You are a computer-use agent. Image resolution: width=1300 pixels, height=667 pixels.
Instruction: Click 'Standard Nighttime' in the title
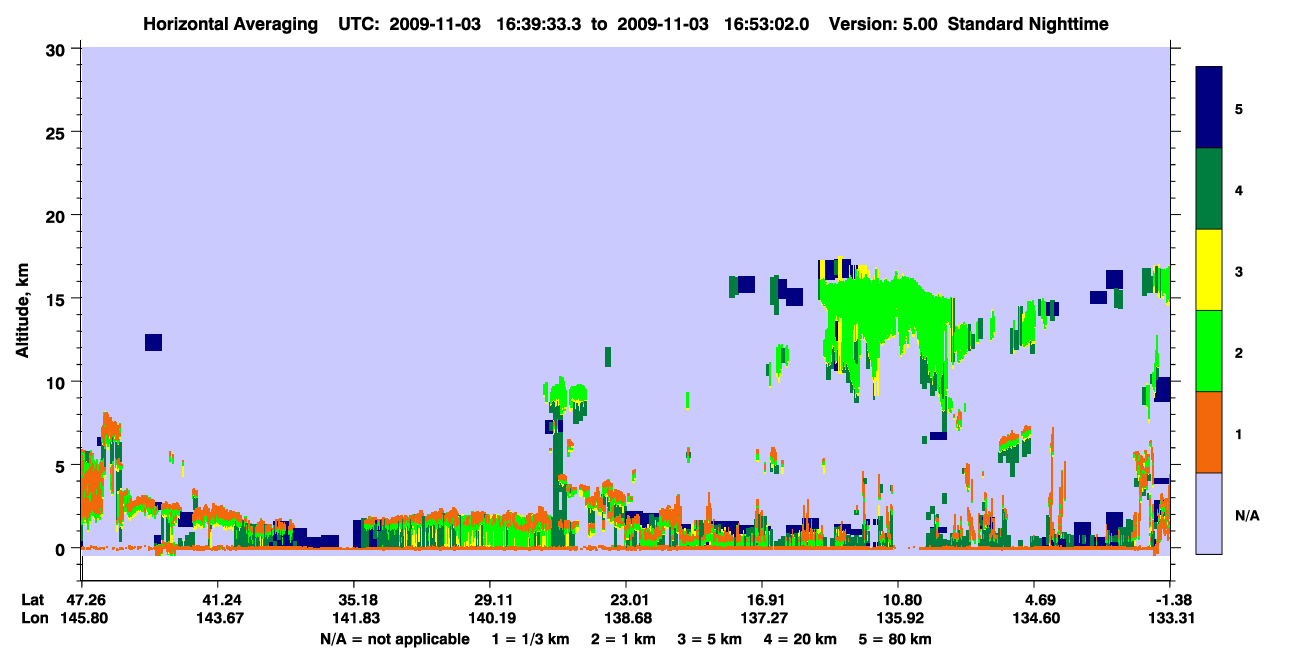[x=1027, y=23]
